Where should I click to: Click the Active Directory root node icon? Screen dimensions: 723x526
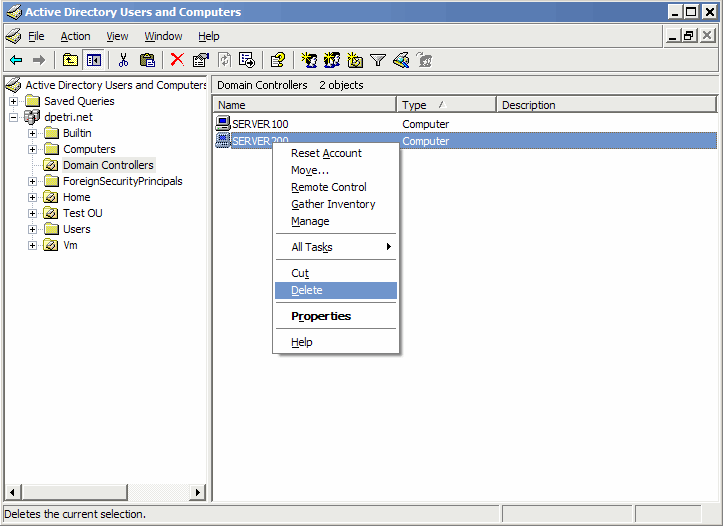14,85
